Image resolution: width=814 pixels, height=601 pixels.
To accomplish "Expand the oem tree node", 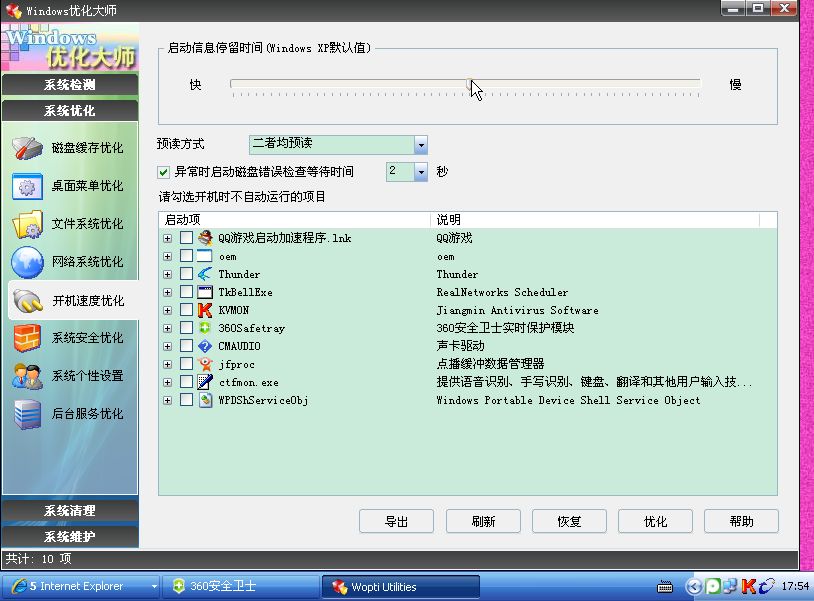I will pyautogui.click(x=167, y=256).
